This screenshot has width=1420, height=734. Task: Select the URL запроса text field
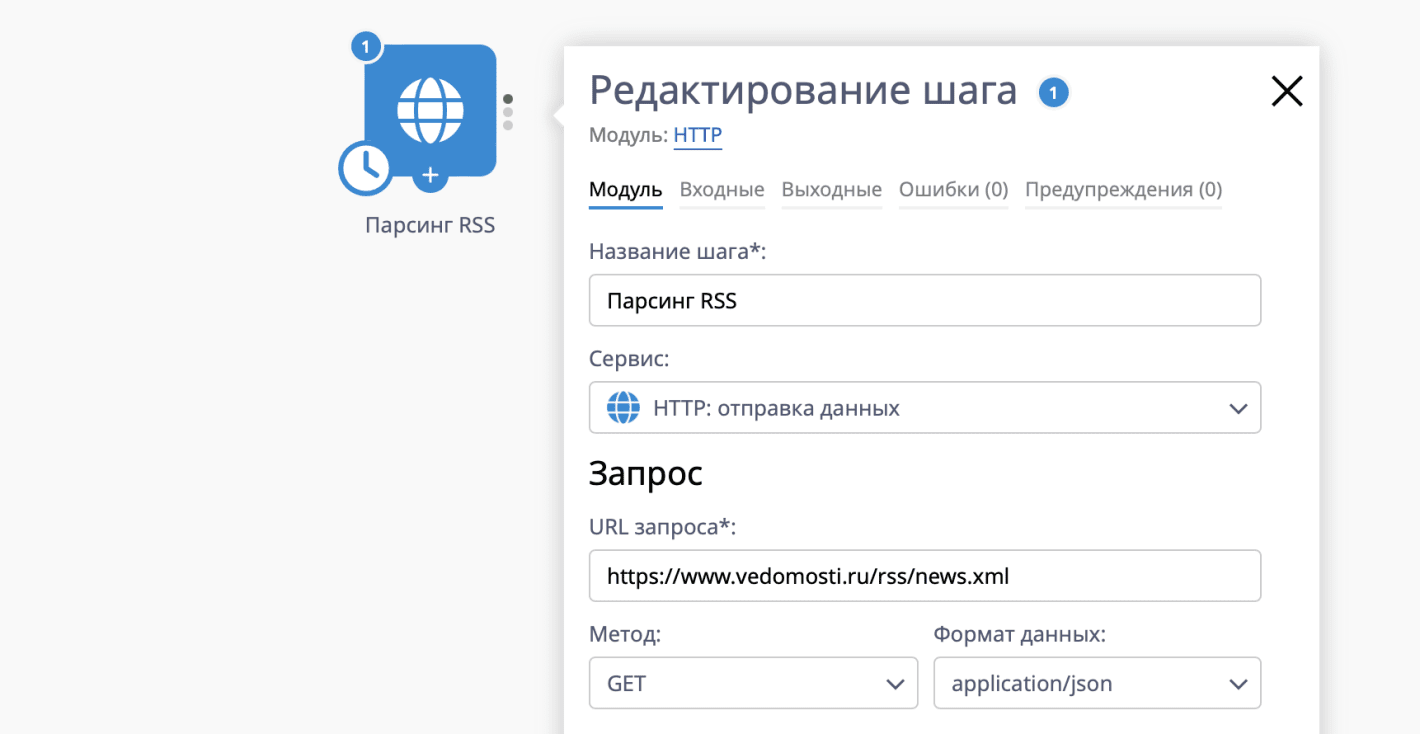point(924,575)
